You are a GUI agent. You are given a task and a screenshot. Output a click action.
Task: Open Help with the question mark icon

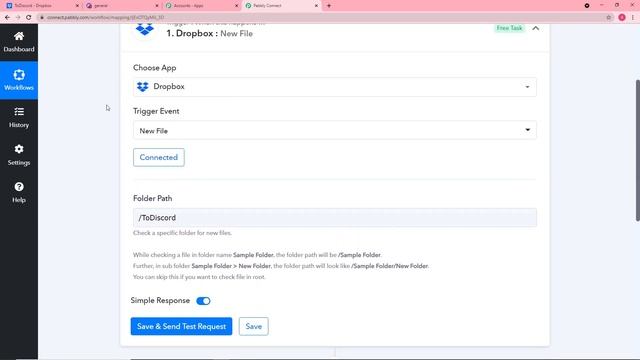[19, 193]
